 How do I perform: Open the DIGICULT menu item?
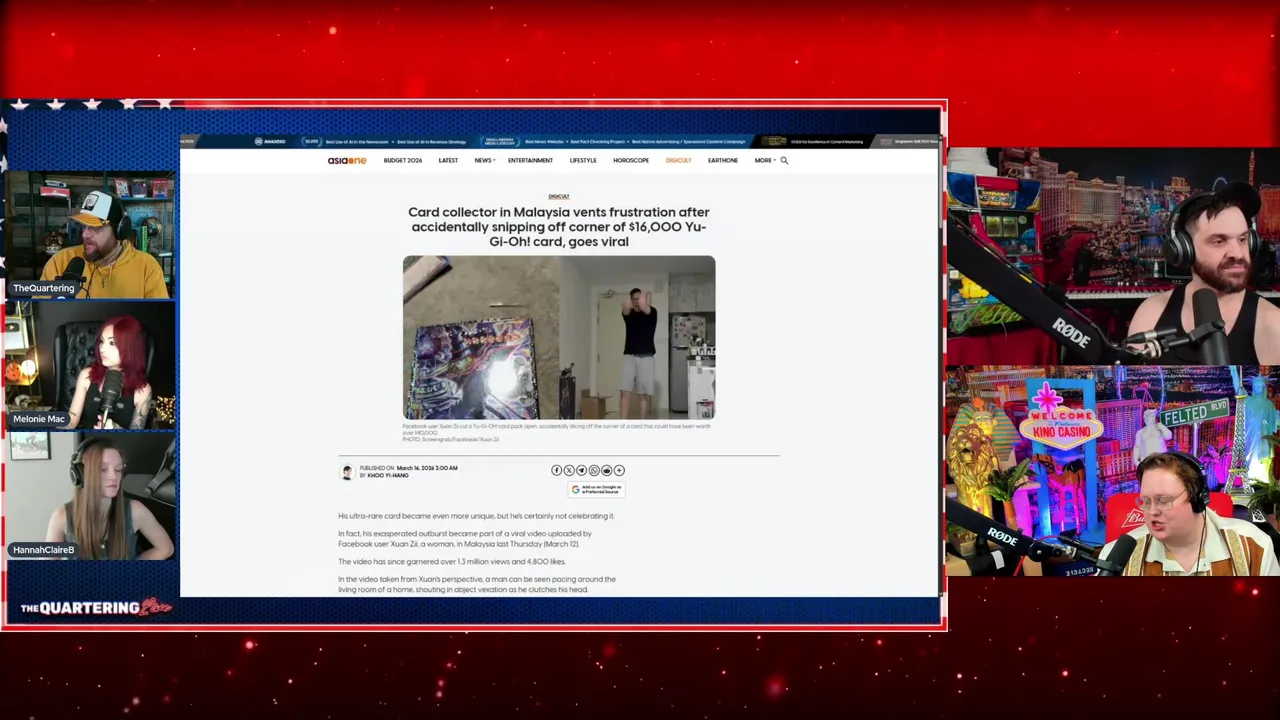pos(678,160)
